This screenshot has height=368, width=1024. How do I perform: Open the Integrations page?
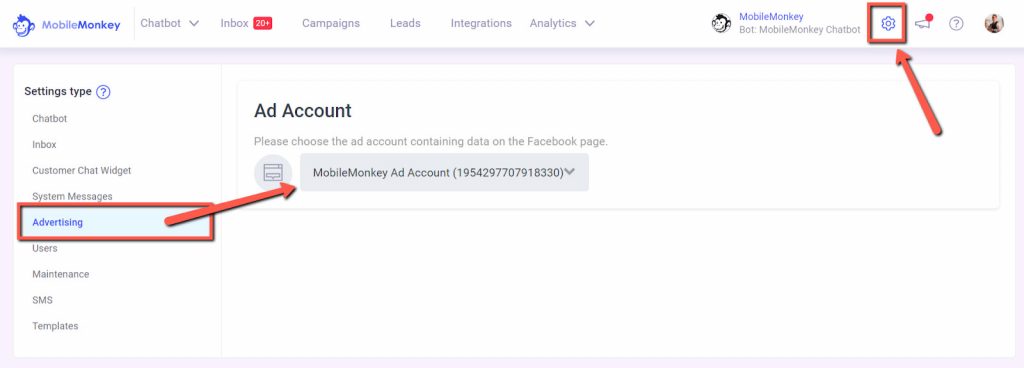pos(481,23)
